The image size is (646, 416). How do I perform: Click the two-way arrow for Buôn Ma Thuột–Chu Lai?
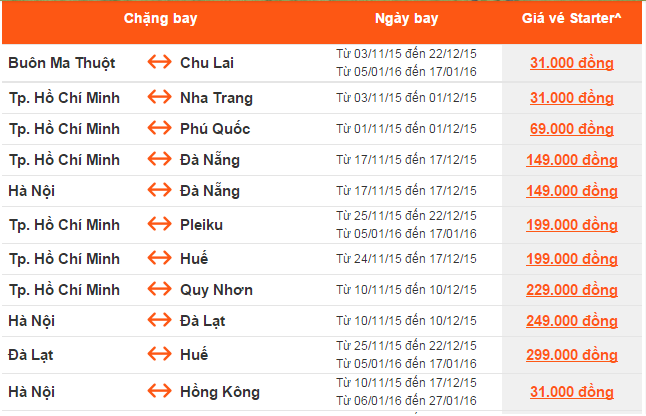(160, 63)
